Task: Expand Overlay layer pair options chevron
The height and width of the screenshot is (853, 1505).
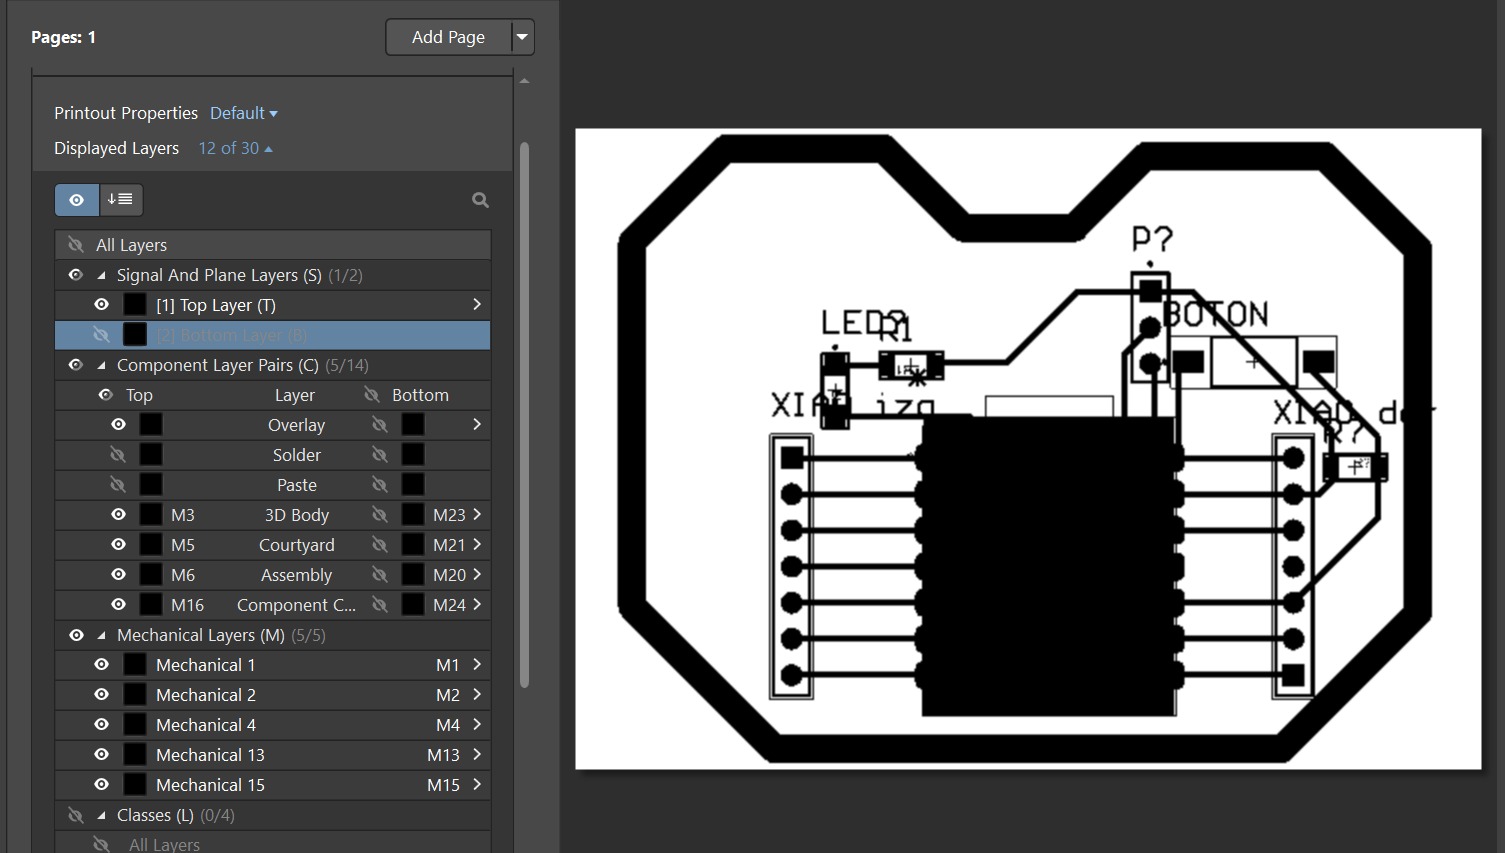Action: [477, 424]
